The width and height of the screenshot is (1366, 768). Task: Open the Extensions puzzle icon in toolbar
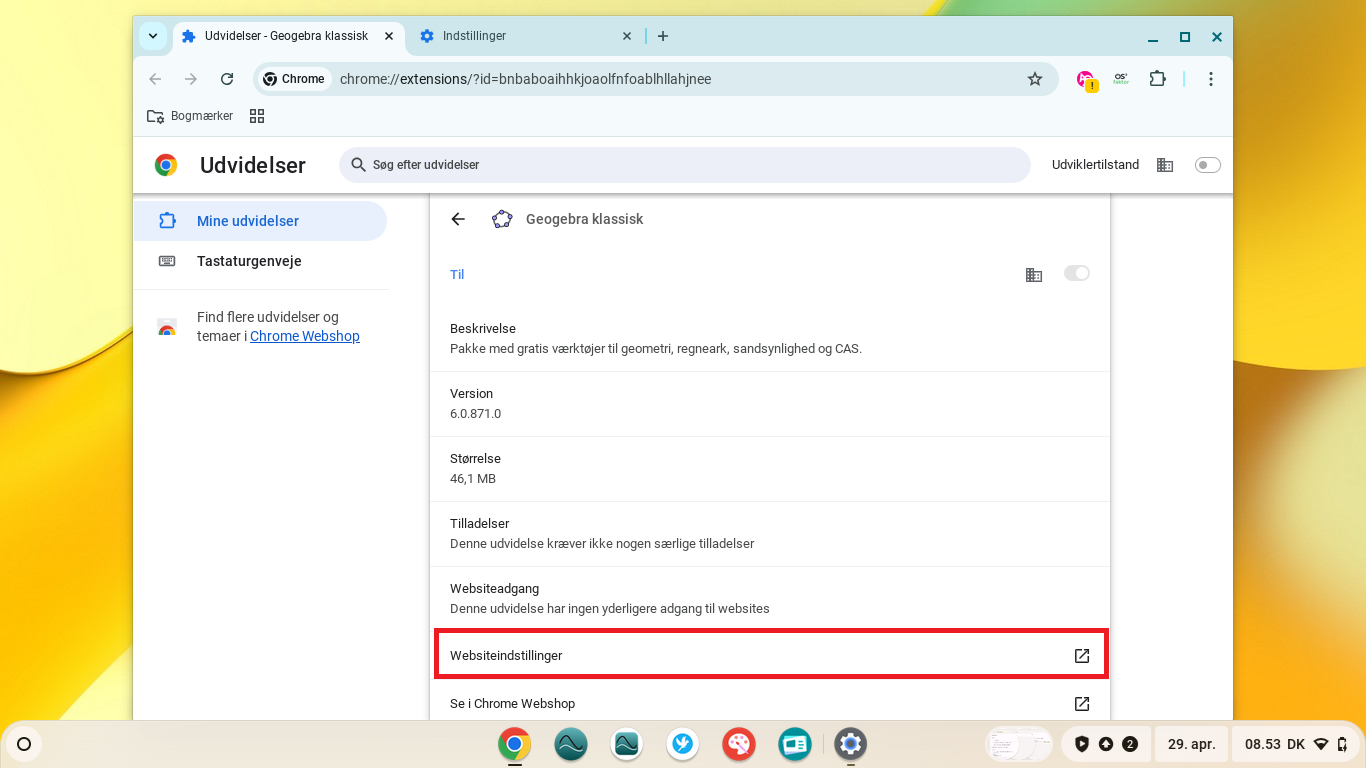[1157, 79]
